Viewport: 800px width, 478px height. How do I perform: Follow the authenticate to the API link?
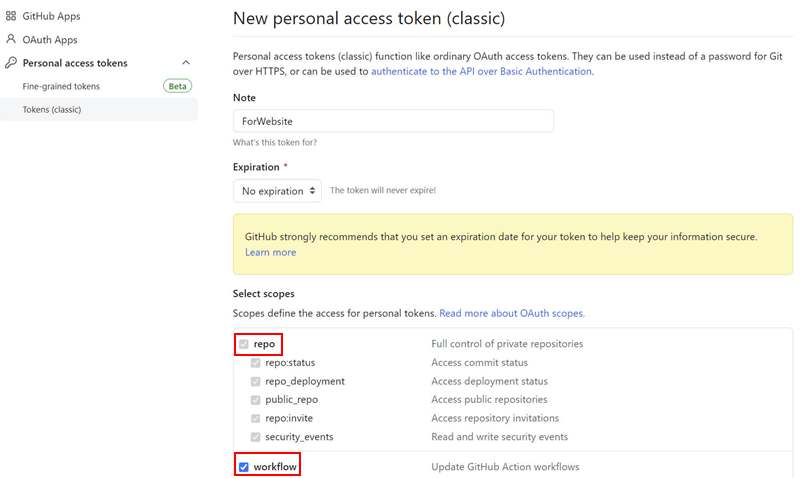pyautogui.click(x=482, y=71)
